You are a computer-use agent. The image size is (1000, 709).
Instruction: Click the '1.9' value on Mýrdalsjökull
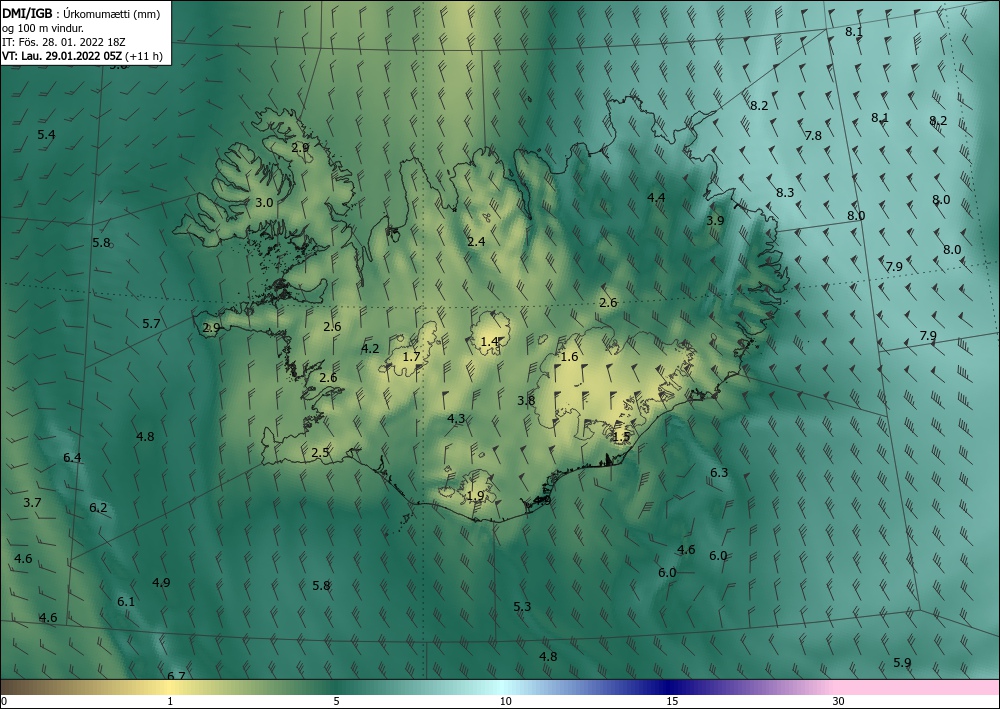475,495
